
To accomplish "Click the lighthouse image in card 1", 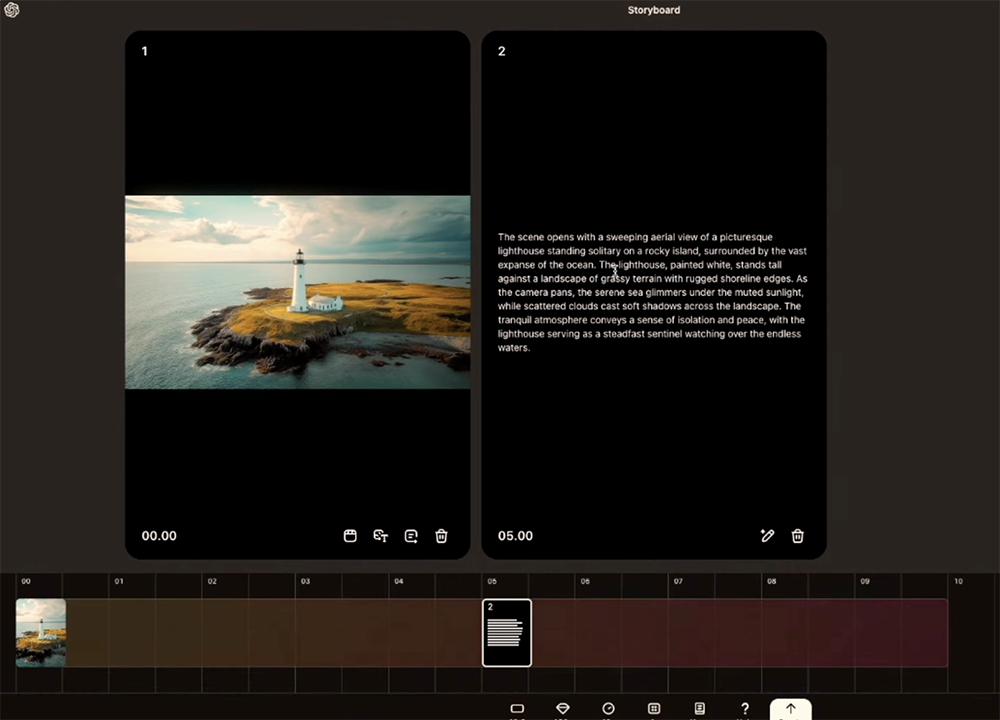I will tap(297, 292).
